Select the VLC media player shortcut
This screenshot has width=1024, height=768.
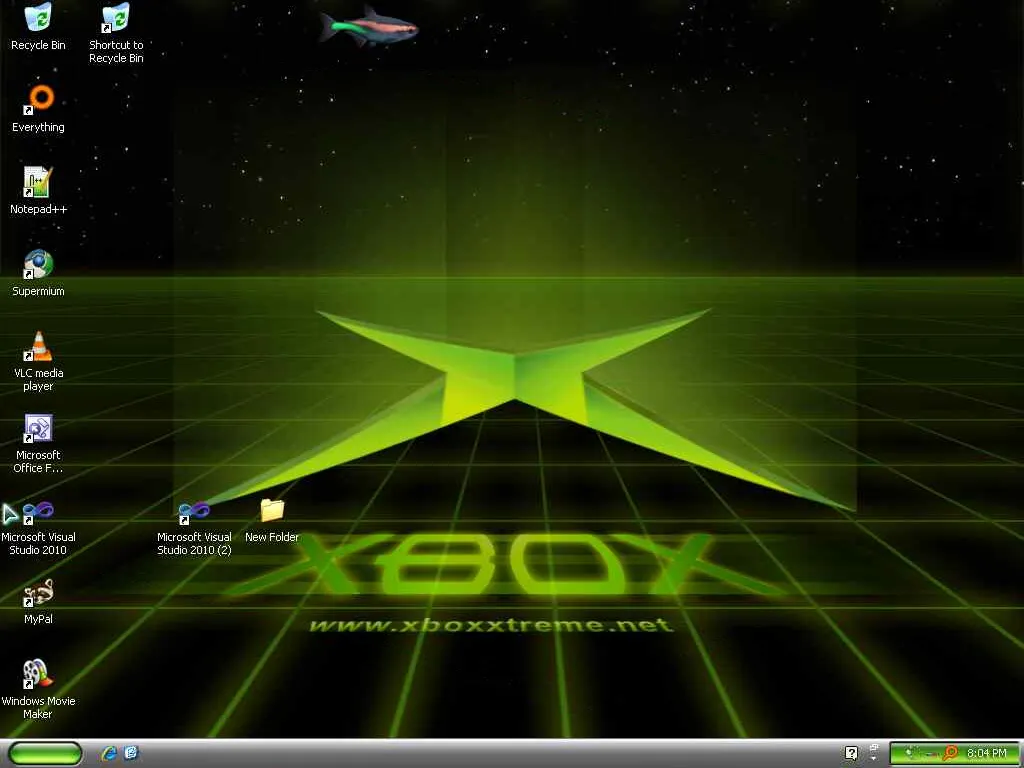pyautogui.click(x=38, y=361)
